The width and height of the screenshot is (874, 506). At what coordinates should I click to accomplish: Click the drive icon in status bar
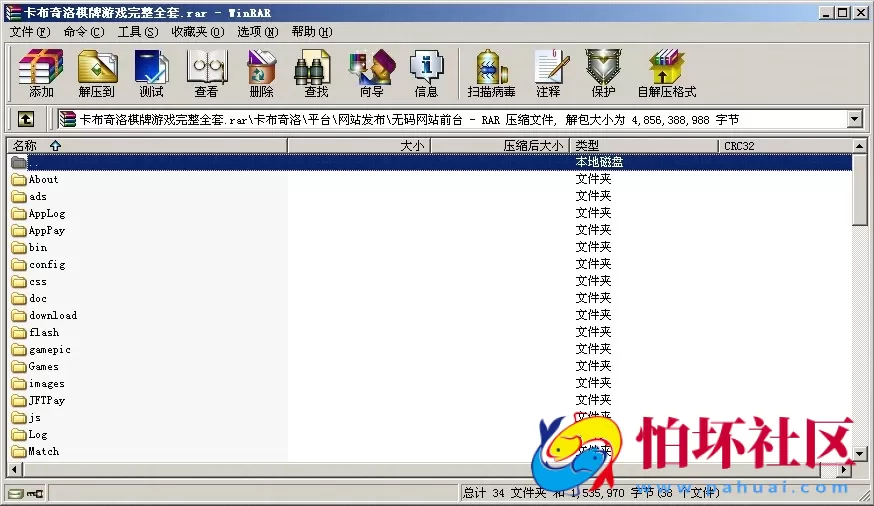click(x=16, y=493)
